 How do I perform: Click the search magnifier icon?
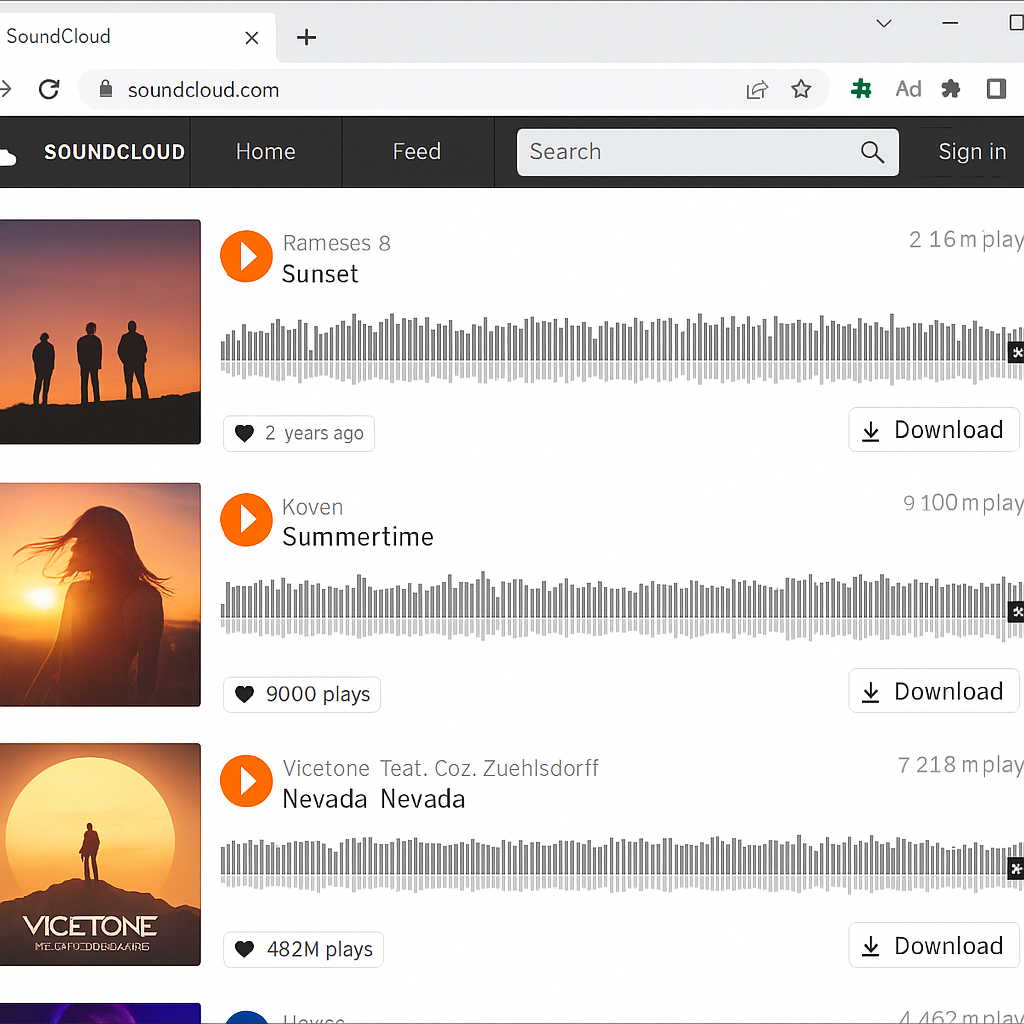click(x=871, y=152)
